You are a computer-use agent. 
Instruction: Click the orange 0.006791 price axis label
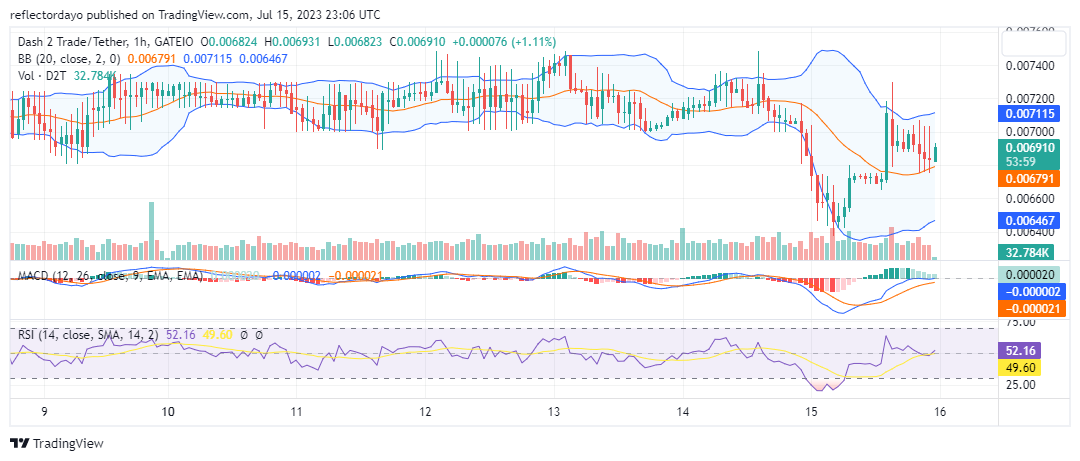pos(1029,179)
